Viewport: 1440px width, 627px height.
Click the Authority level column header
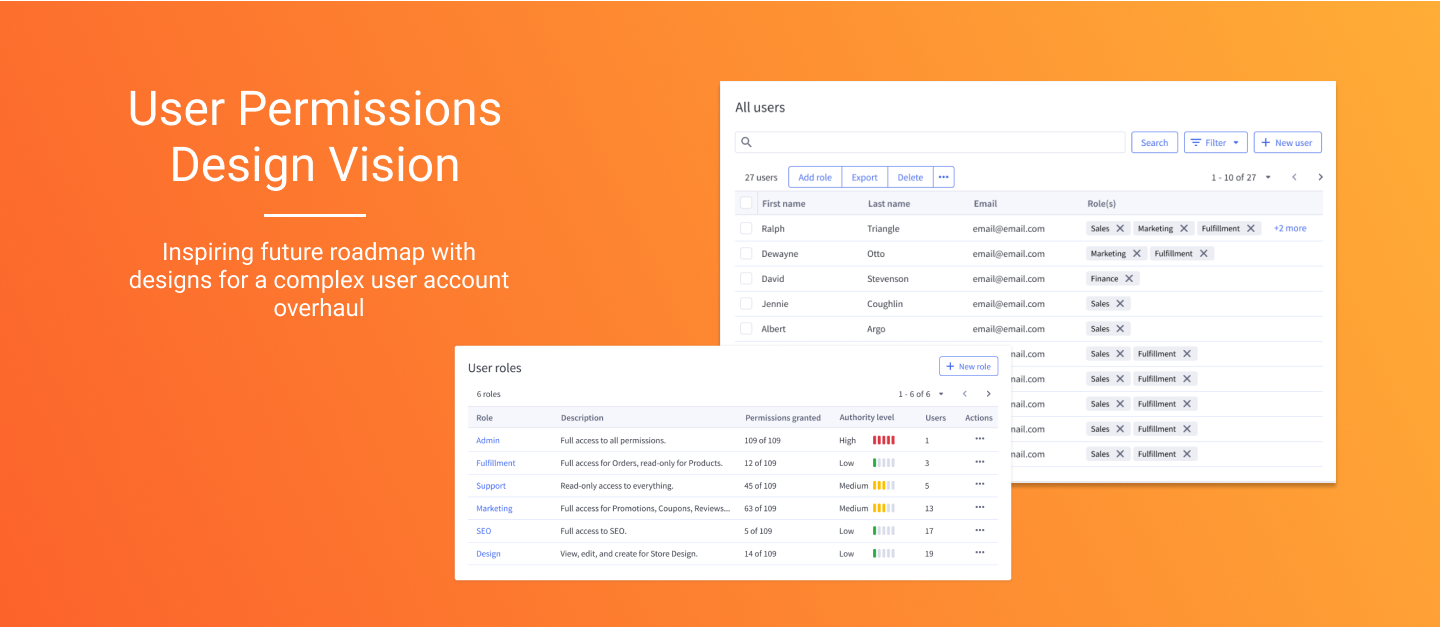point(867,418)
